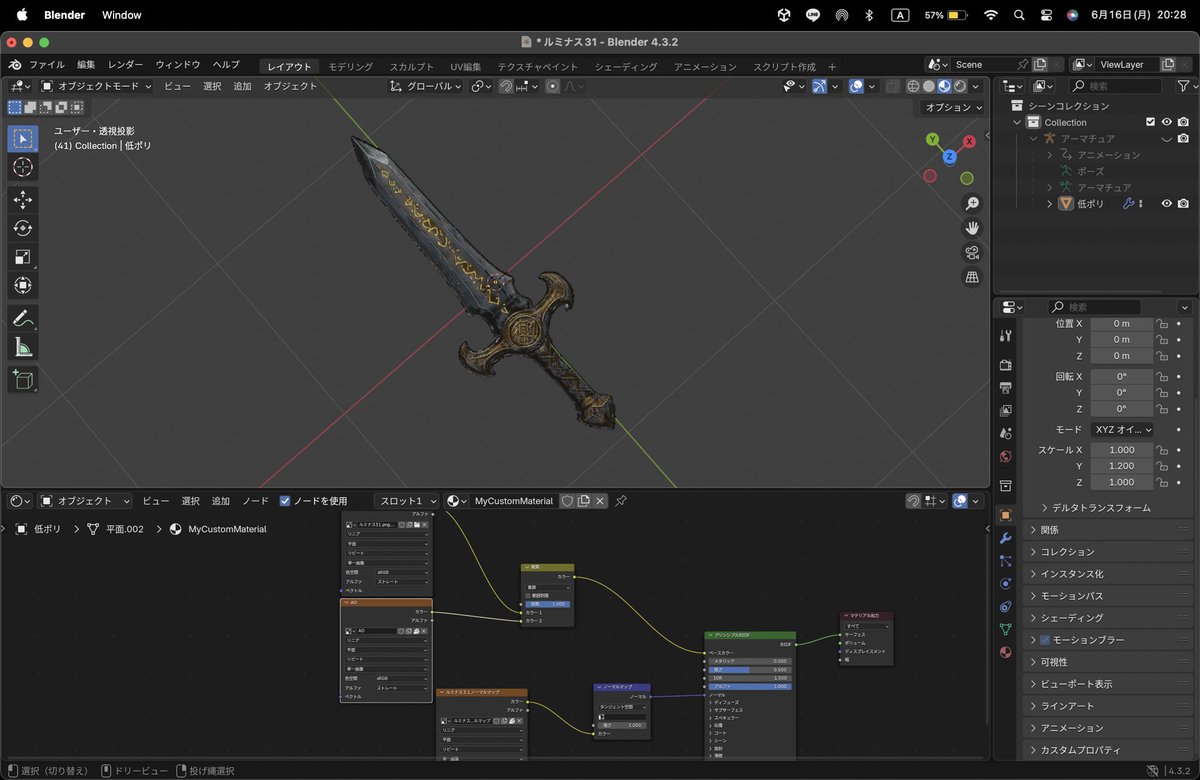Toggle the モーションブラー checkbox

point(1046,640)
